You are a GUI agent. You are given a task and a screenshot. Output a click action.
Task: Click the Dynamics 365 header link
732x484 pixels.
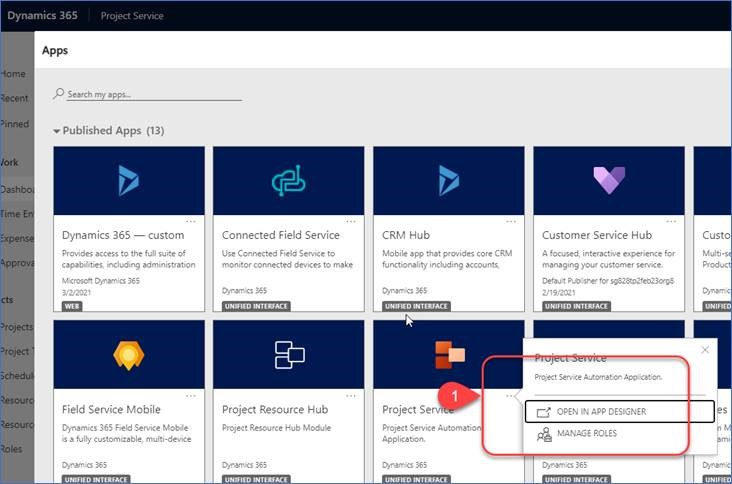pyautogui.click(x=46, y=16)
